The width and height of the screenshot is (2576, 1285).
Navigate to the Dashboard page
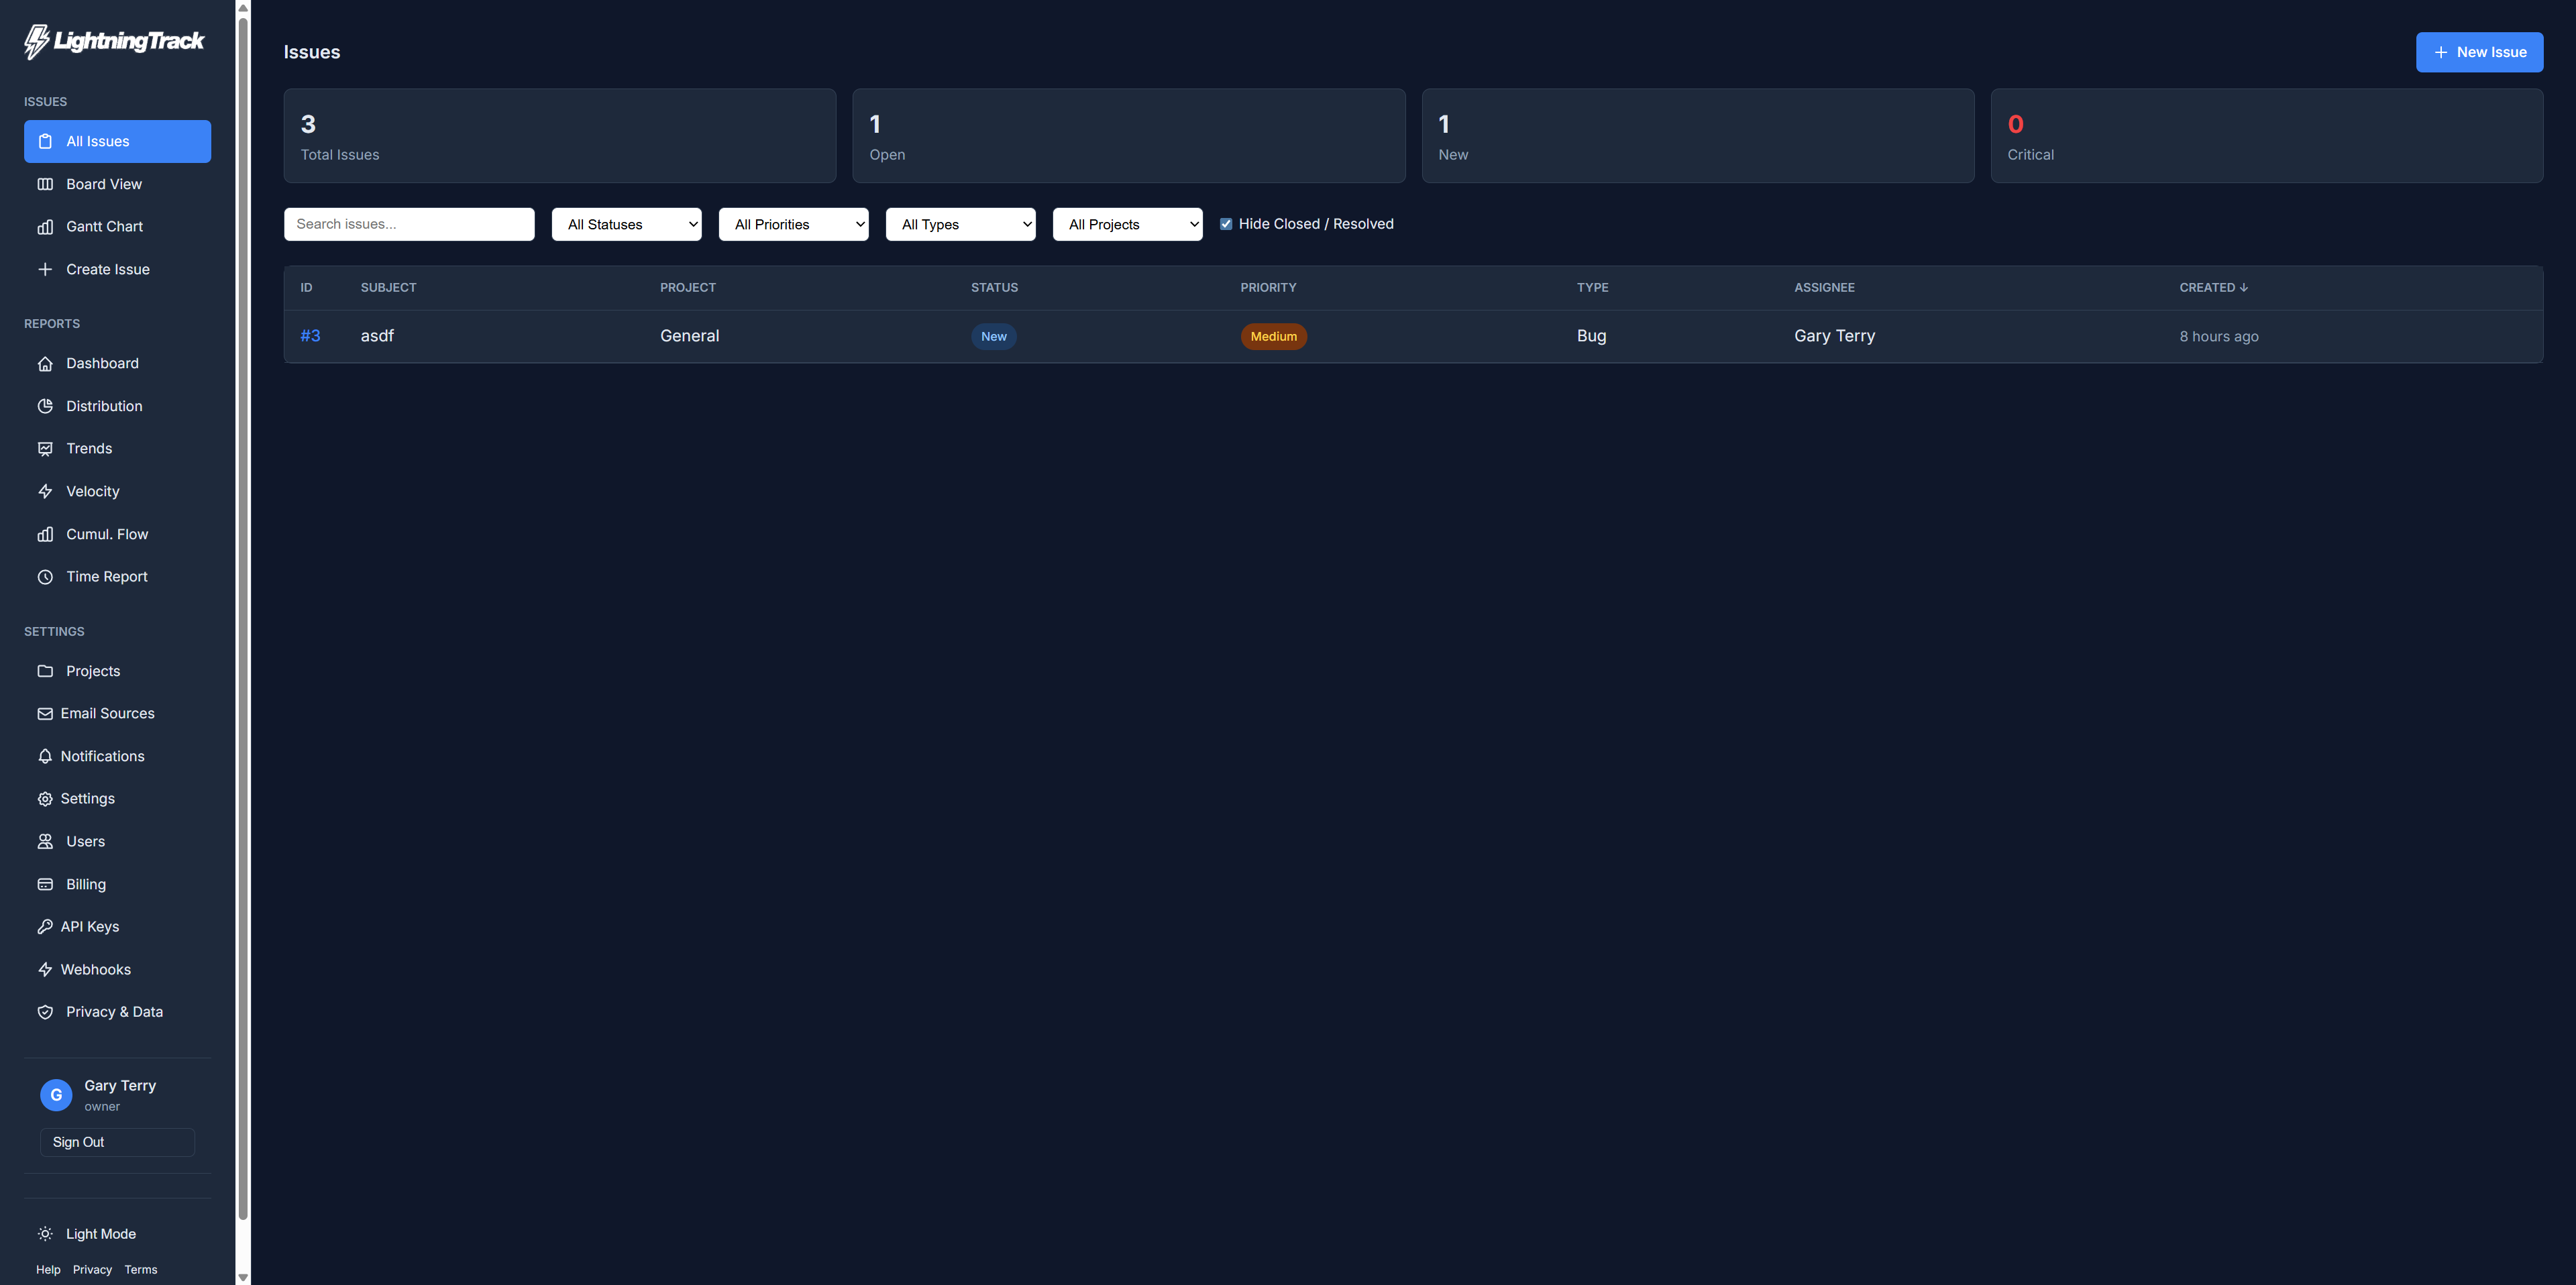[x=102, y=363]
